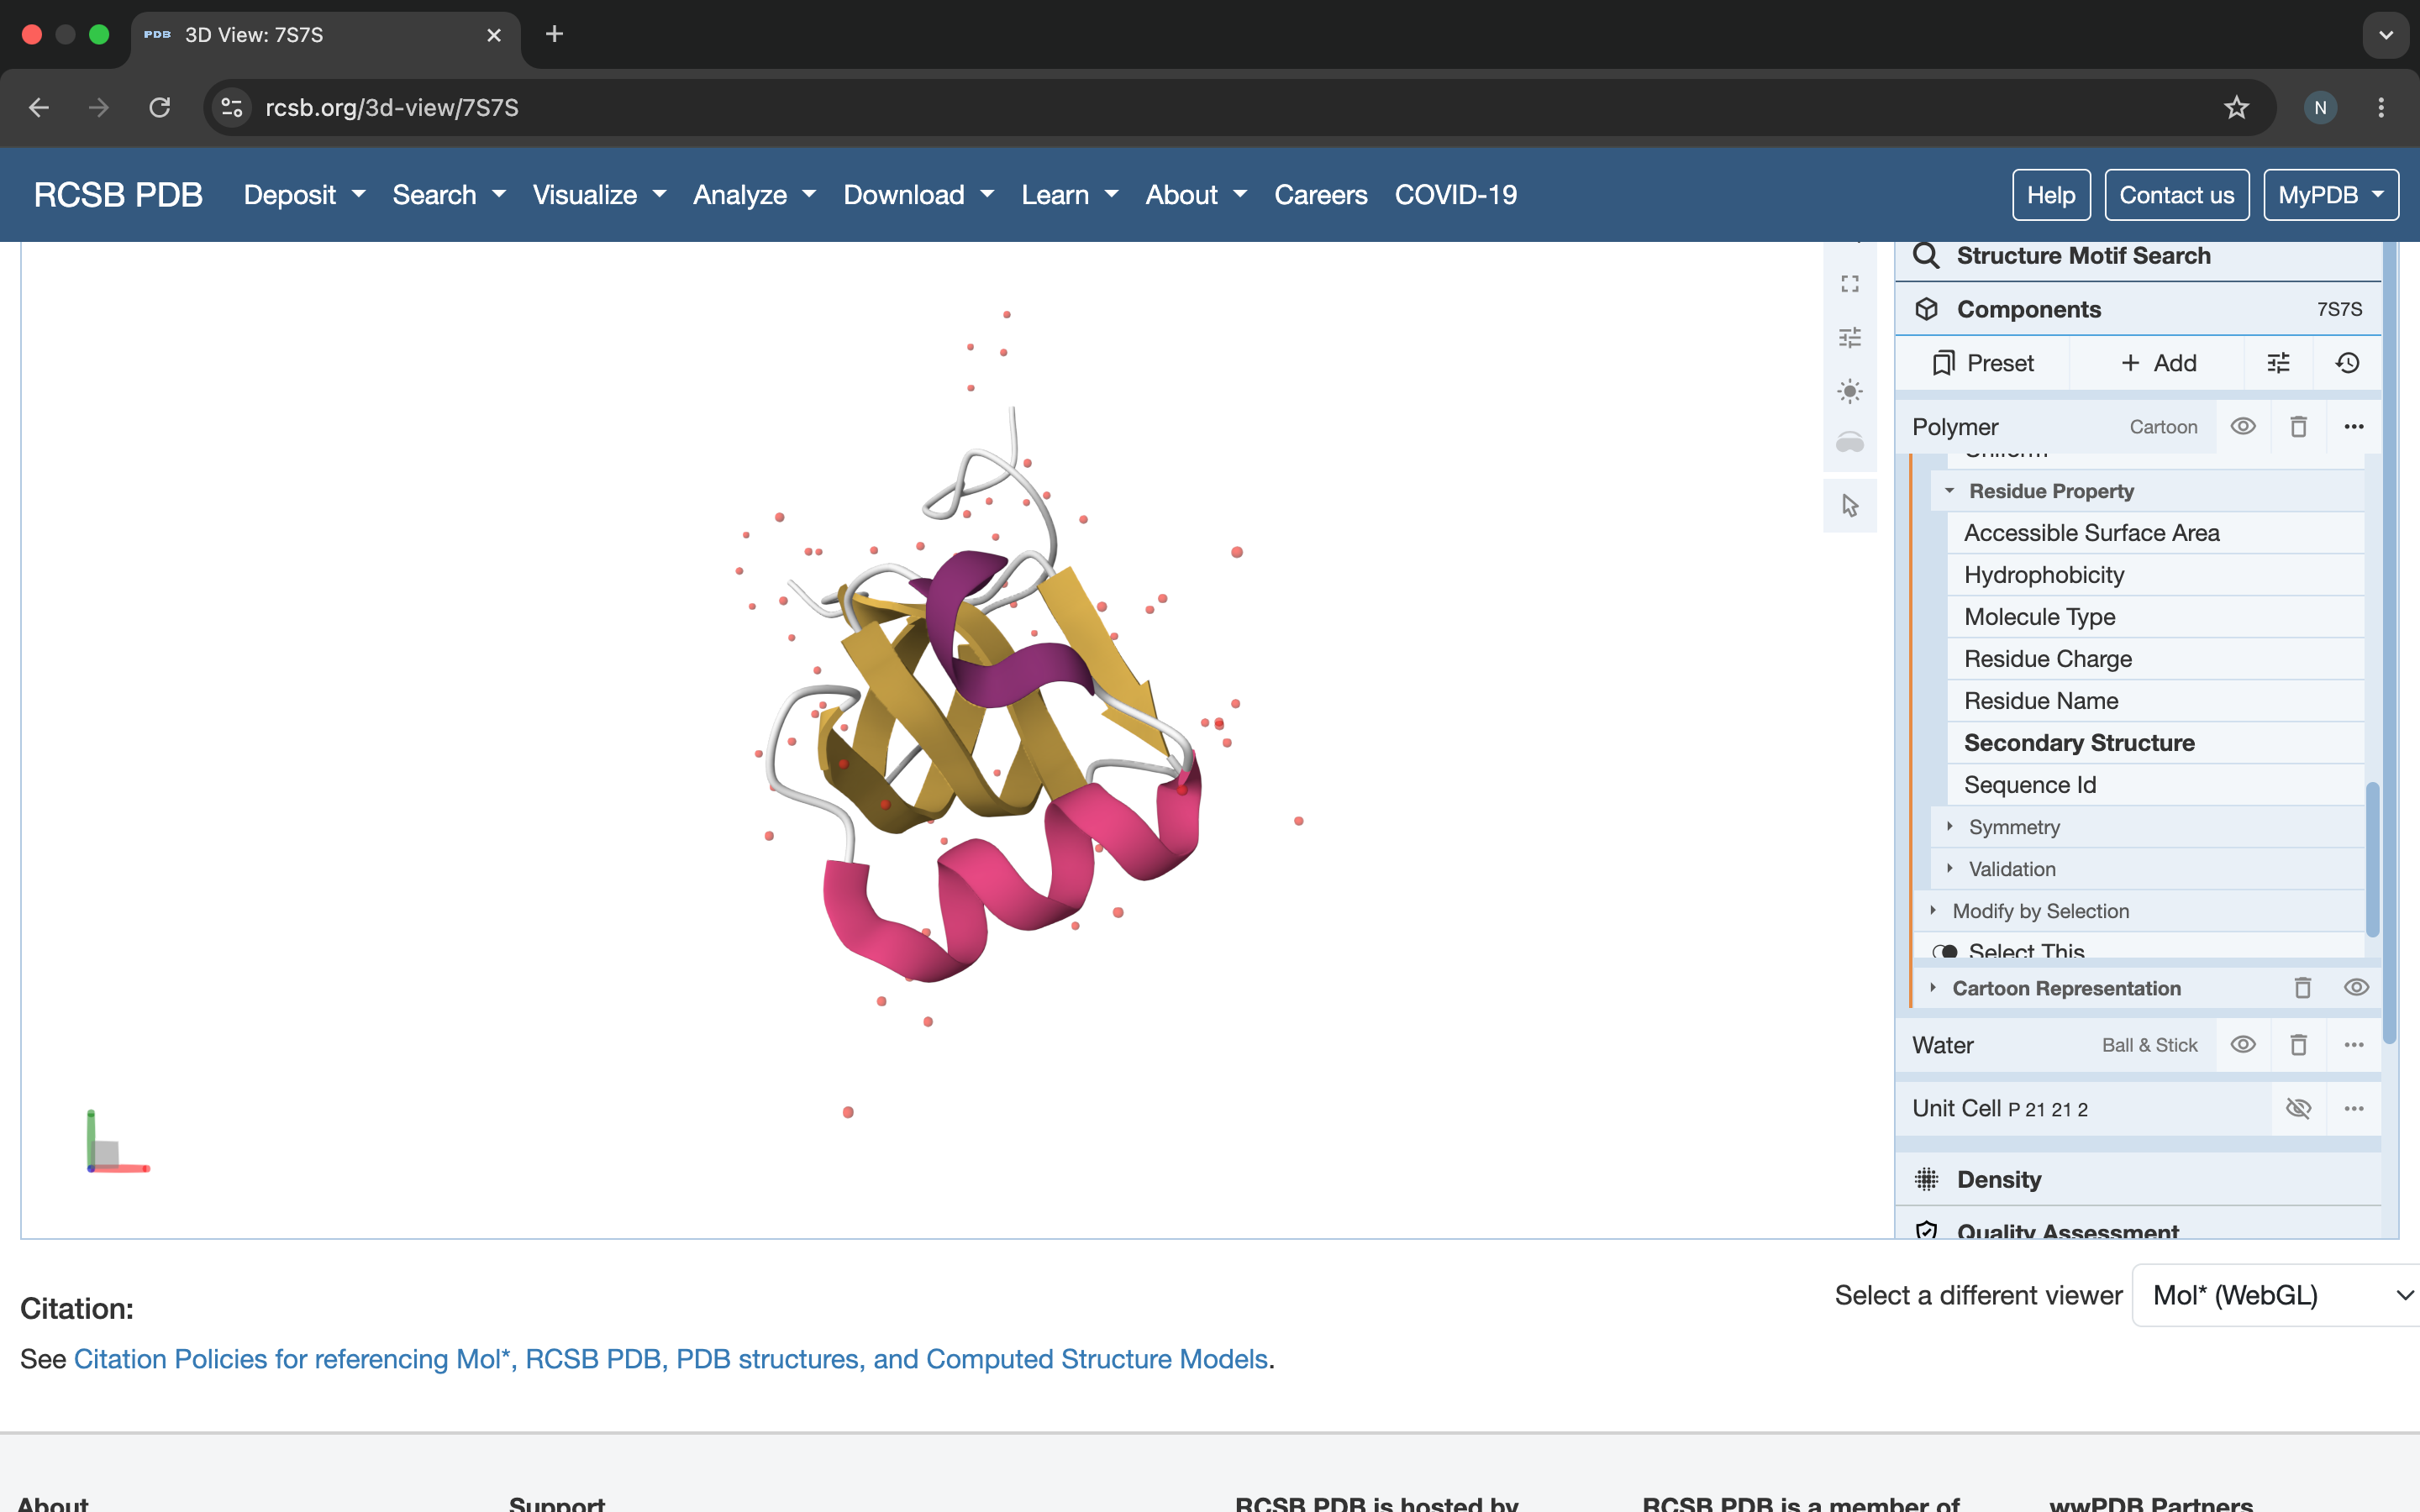
Task: Click the XR headset icon
Action: [1849, 442]
